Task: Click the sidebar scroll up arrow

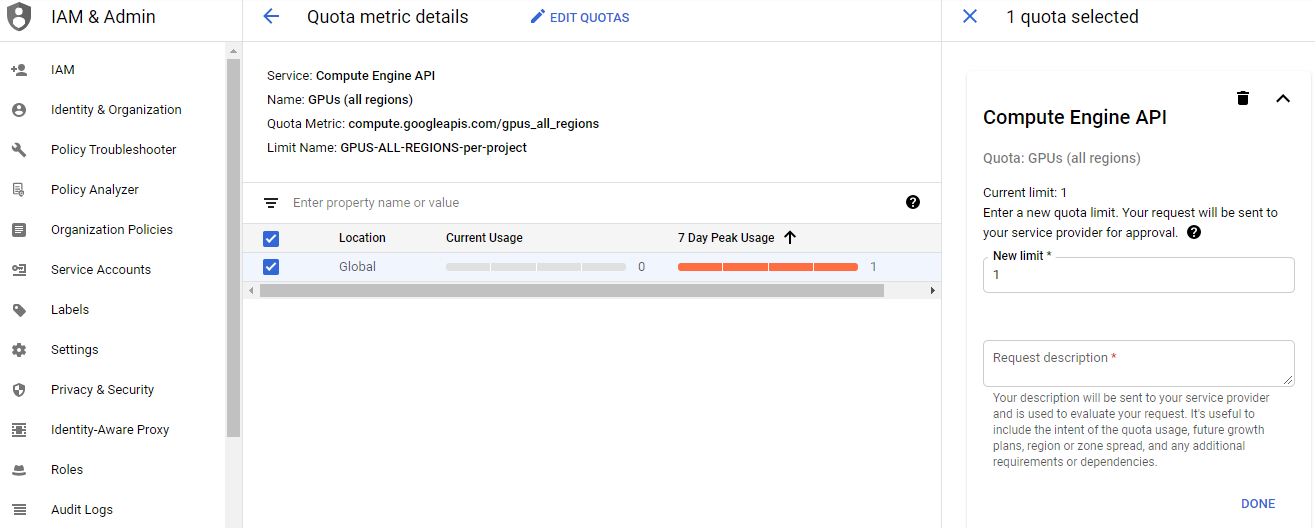Action: click(x=233, y=50)
